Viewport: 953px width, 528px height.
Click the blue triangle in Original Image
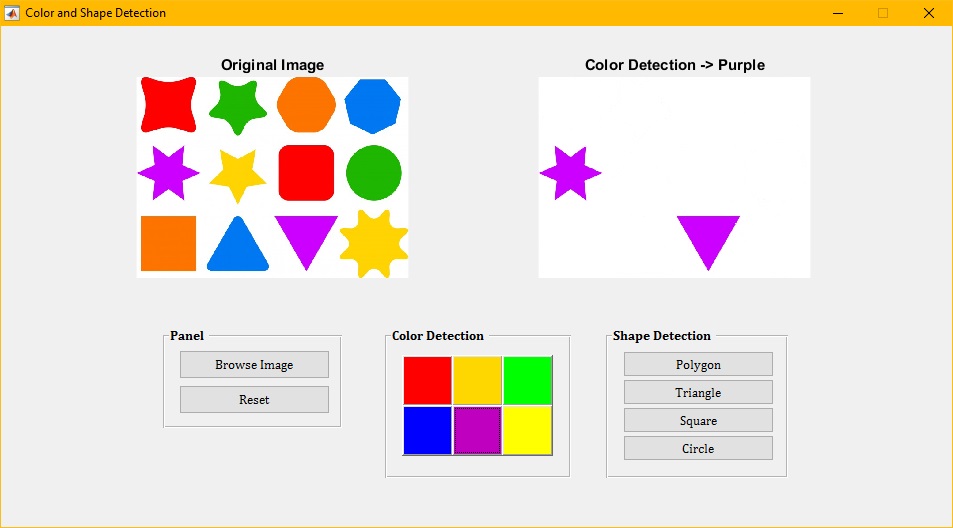(x=238, y=247)
